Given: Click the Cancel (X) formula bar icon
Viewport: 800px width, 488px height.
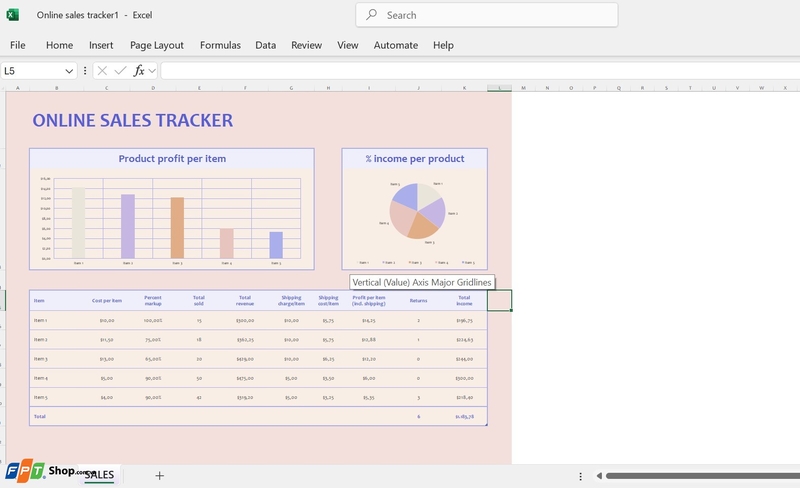Looking at the screenshot, I should [x=102, y=71].
